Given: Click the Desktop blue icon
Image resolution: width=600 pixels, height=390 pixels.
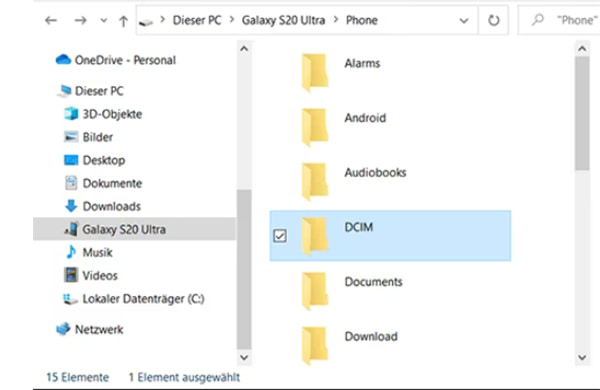Looking at the screenshot, I should click(x=71, y=160).
